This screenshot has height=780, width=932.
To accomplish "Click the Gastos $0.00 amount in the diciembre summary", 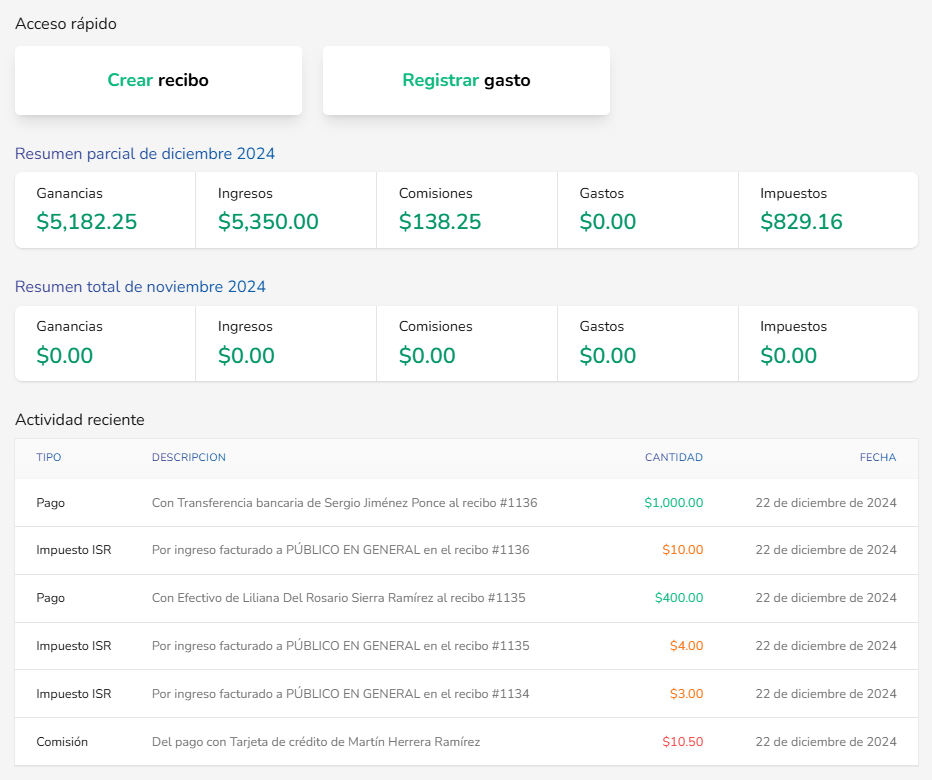I will (x=607, y=222).
